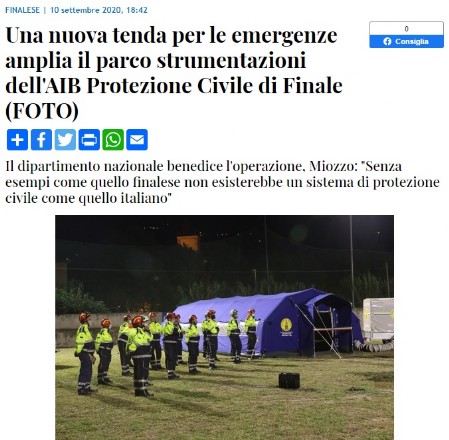Share the article on Facebook
Viewport: 449px width, 440px height.
pyautogui.click(x=41, y=140)
